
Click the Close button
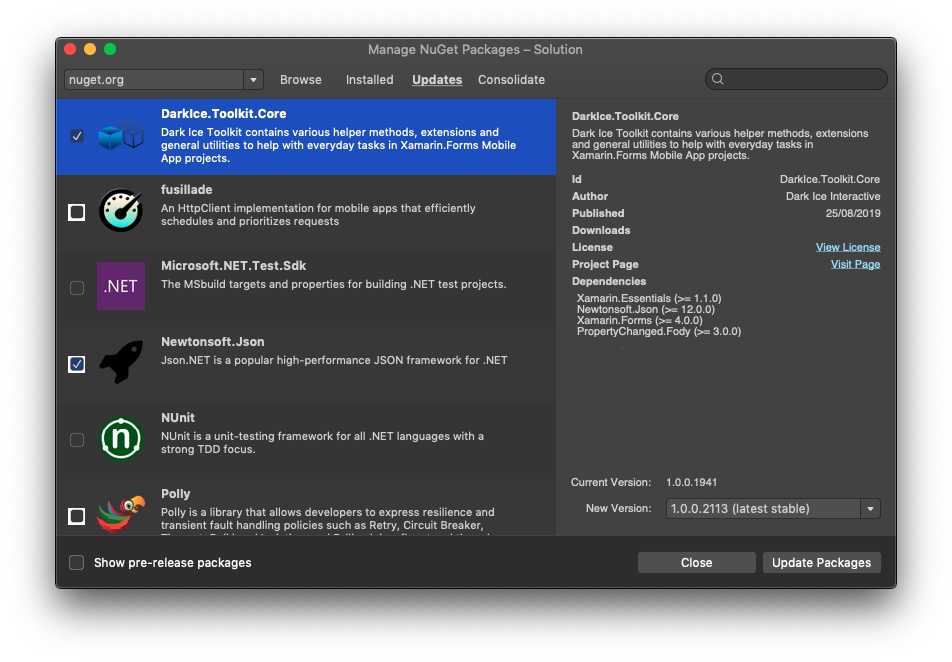click(x=696, y=562)
